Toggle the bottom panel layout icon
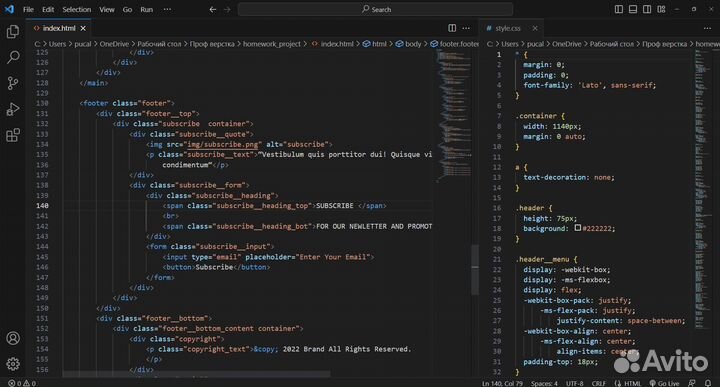The height and width of the screenshot is (387, 720). click(633, 9)
